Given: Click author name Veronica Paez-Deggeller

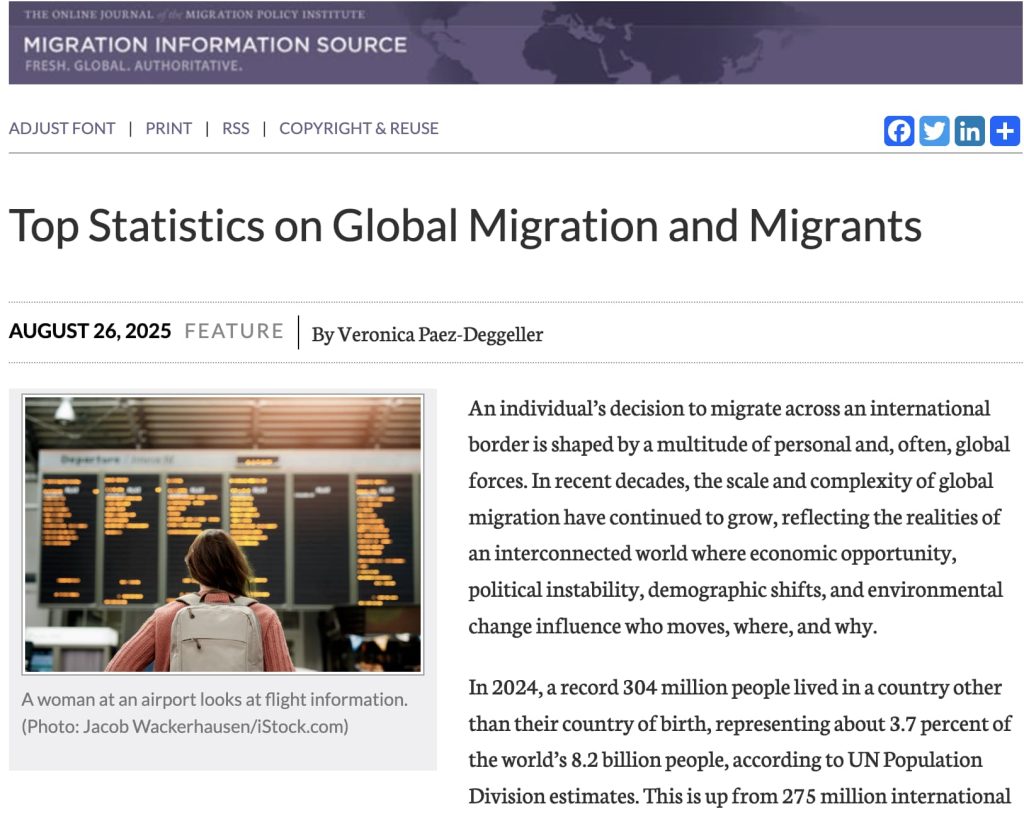Looking at the screenshot, I should click(x=440, y=334).
